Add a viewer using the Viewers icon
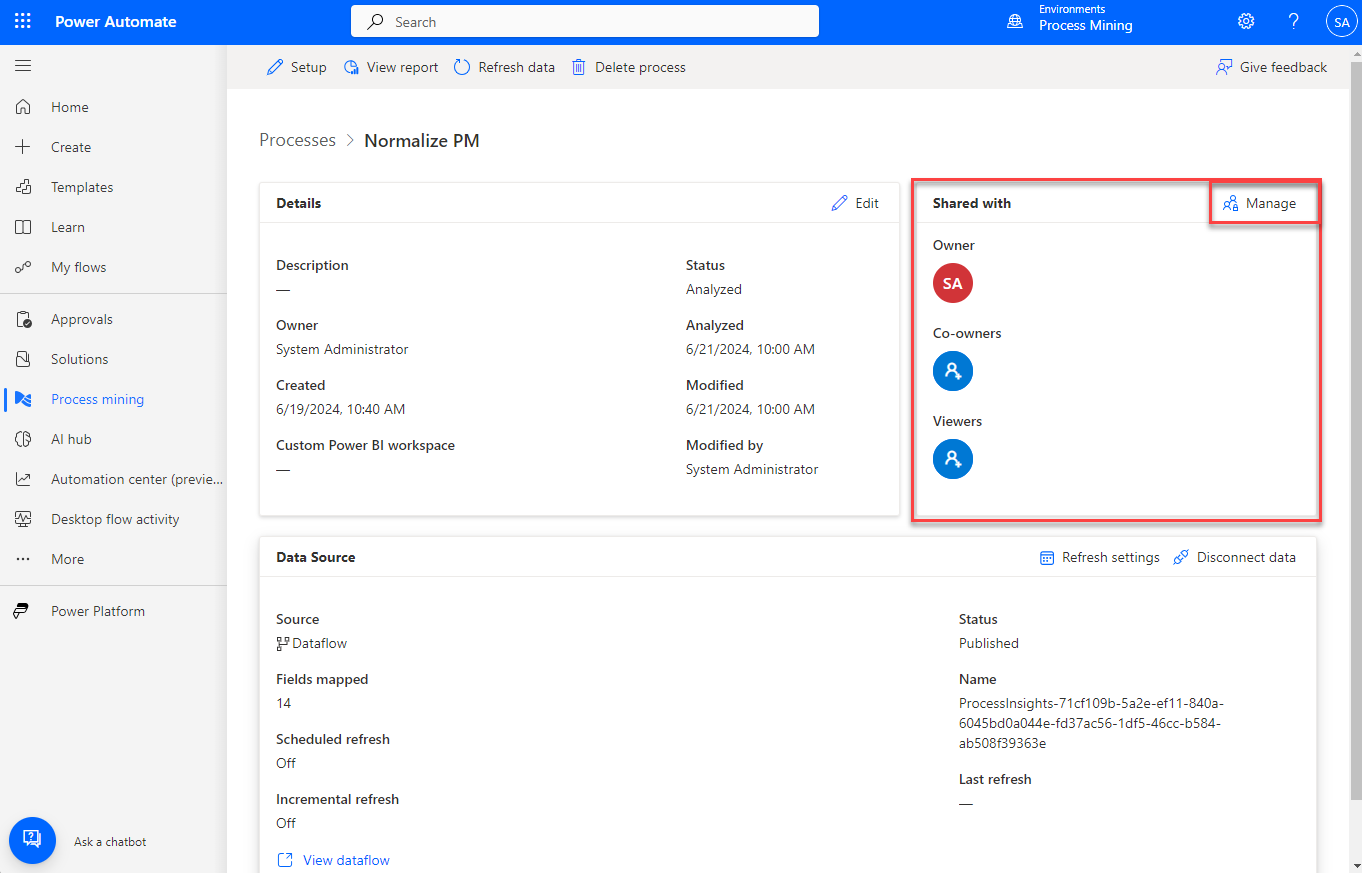Image resolution: width=1362 pixels, height=873 pixels. tap(952, 459)
